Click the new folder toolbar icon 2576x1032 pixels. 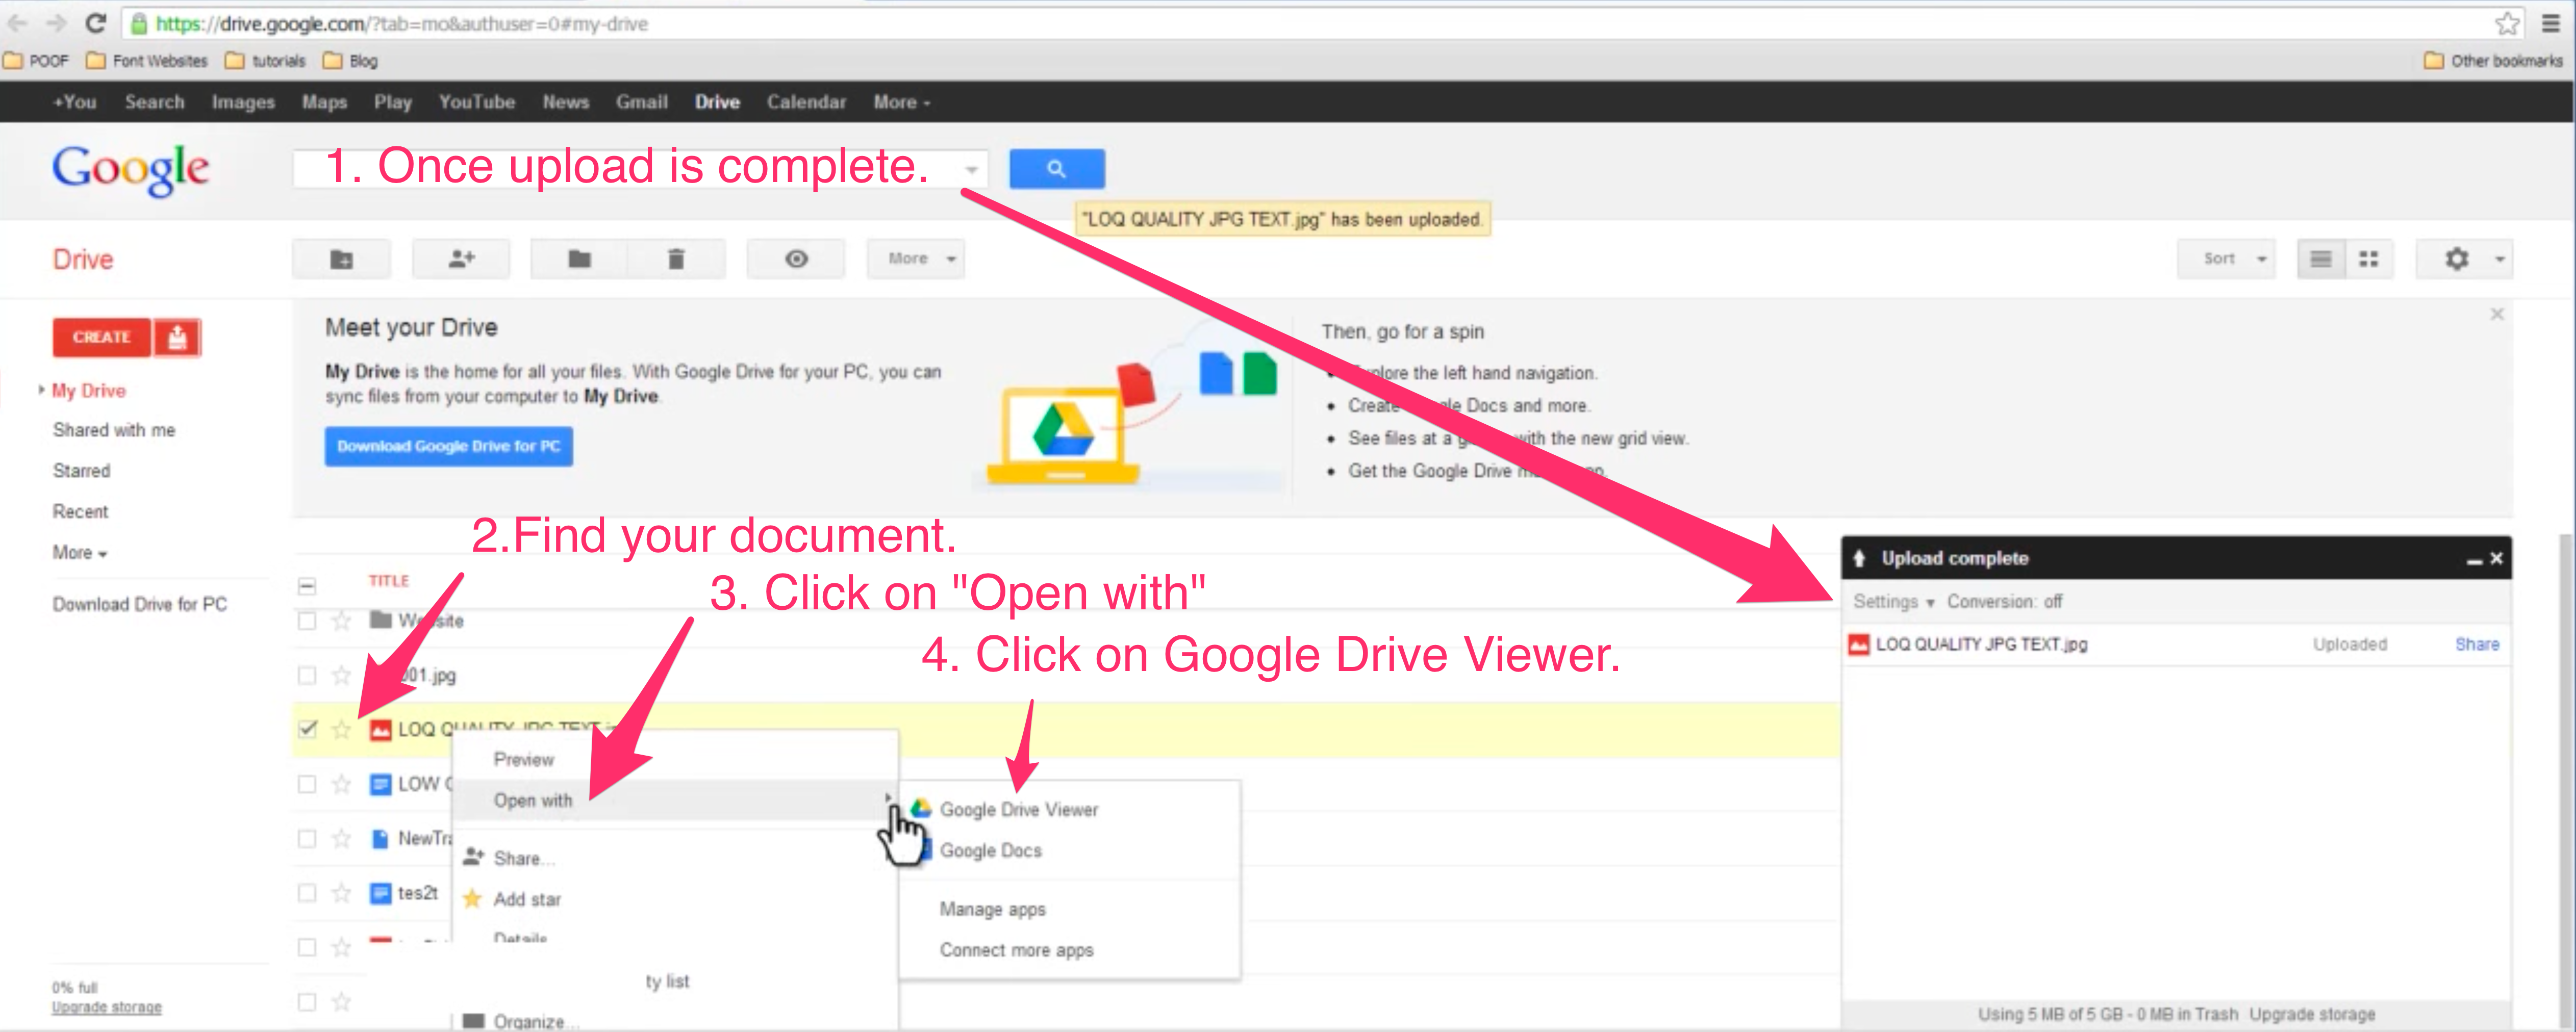pyautogui.click(x=341, y=259)
